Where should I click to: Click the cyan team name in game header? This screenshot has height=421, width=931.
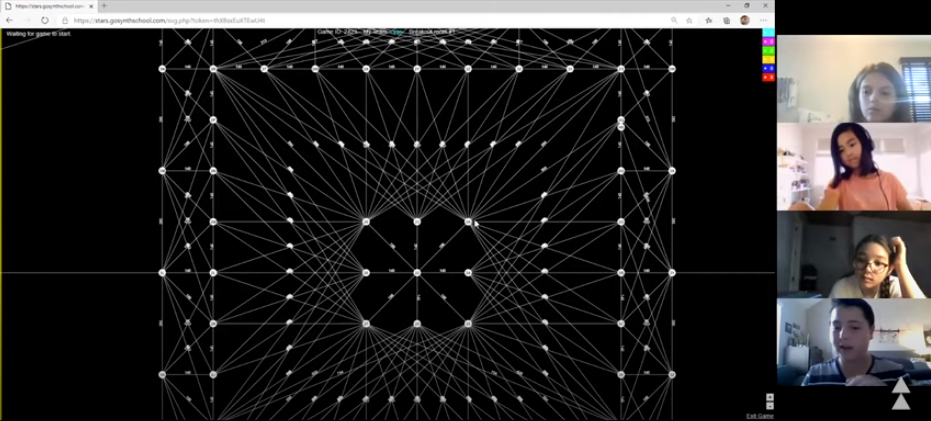[397, 31]
